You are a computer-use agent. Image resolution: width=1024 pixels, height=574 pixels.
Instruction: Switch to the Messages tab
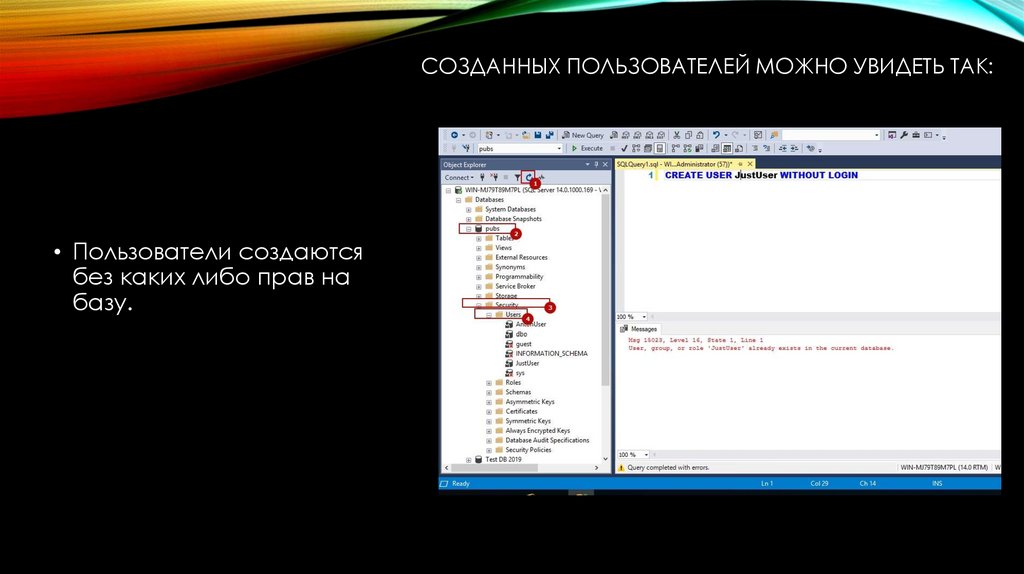pyautogui.click(x=638, y=329)
